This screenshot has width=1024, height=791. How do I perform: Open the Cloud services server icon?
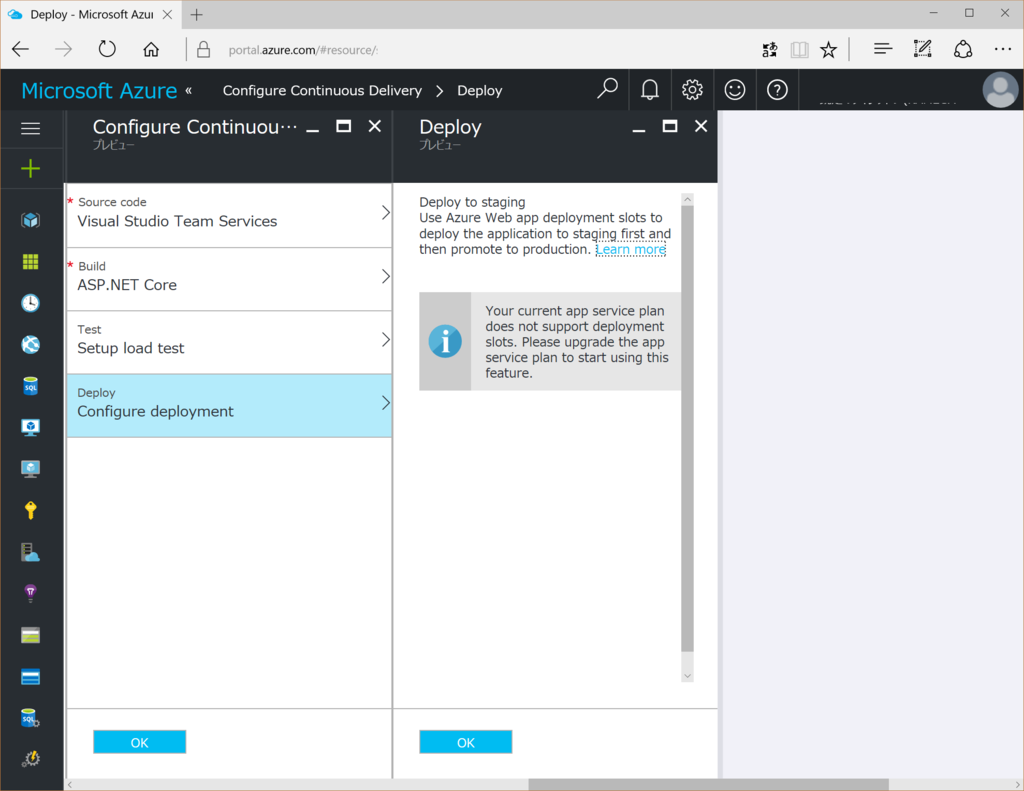[31, 553]
